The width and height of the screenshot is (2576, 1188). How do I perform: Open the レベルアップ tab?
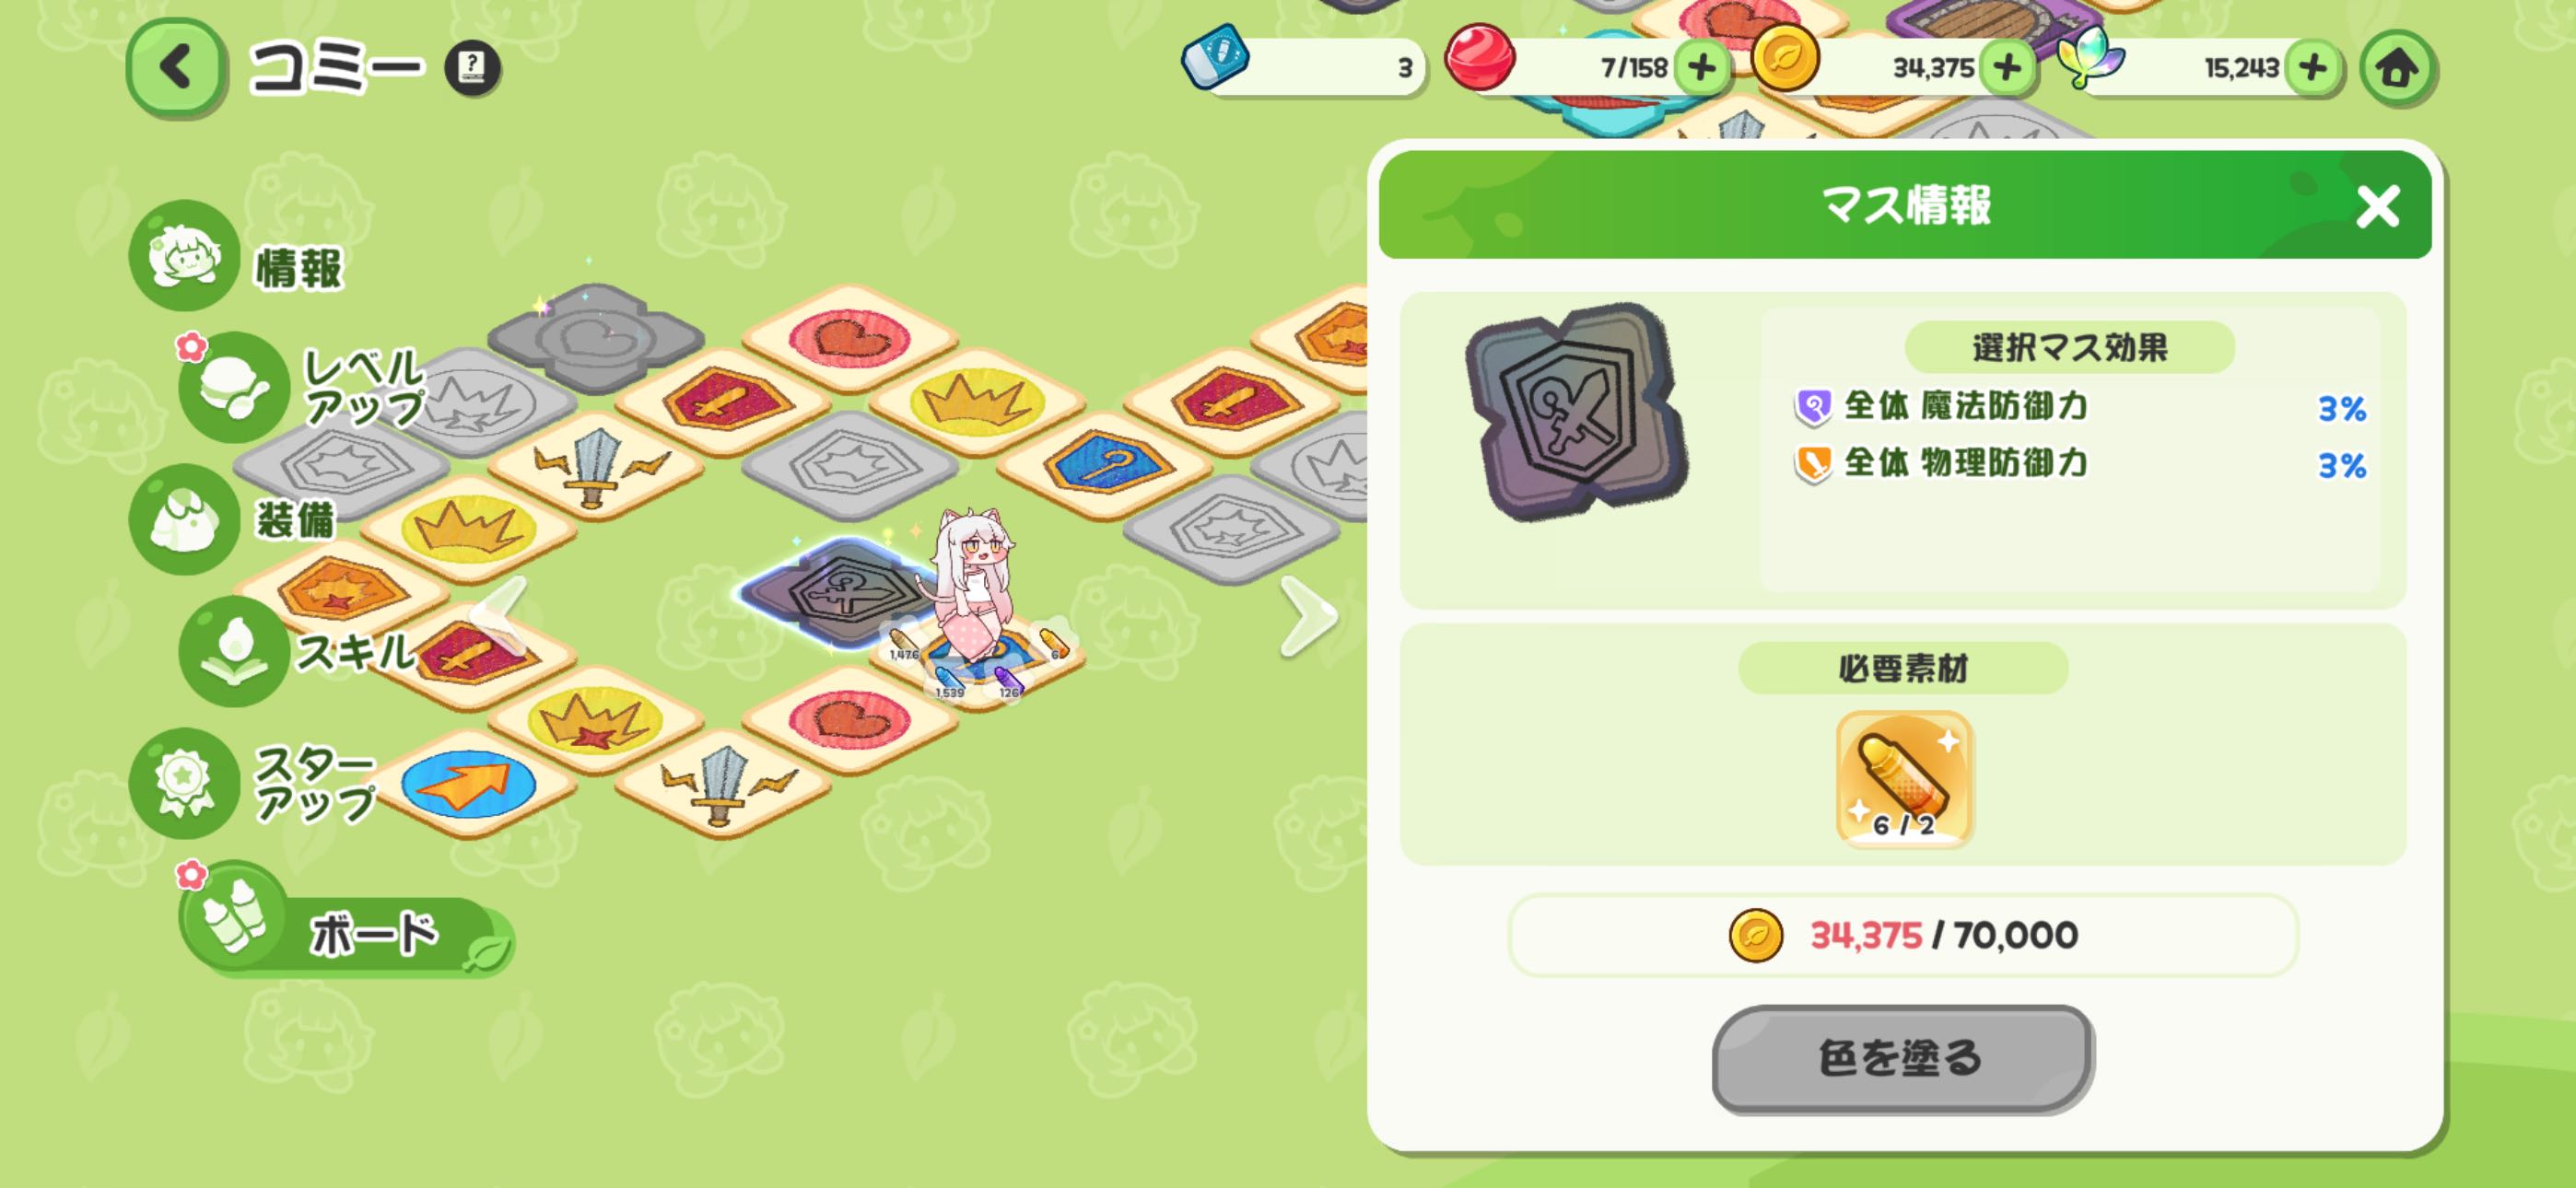[x=300, y=387]
